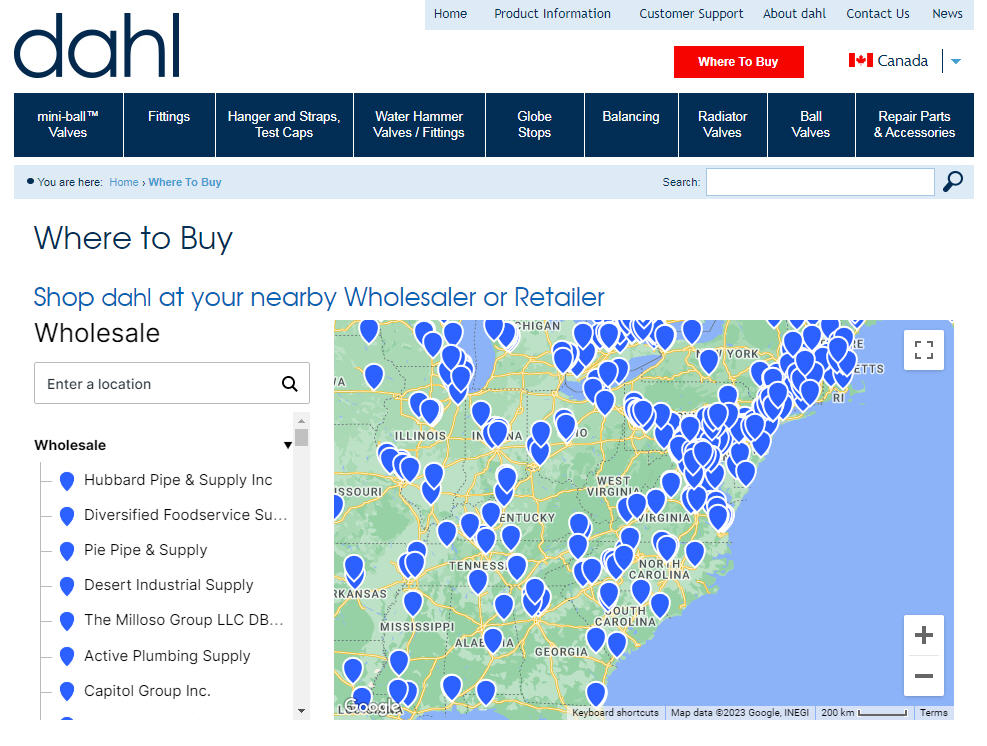The image size is (987, 746).
Task: Zoom out on the map
Action: [x=923, y=676]
